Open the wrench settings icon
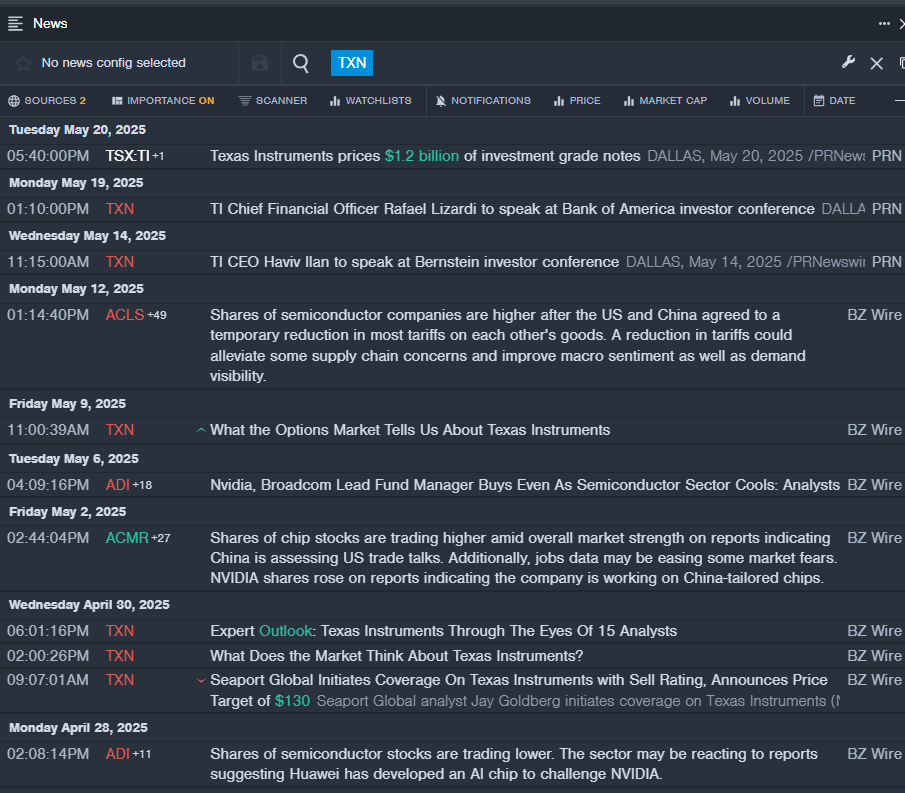This screenshot has width=905, height=793. click(848, 62)
